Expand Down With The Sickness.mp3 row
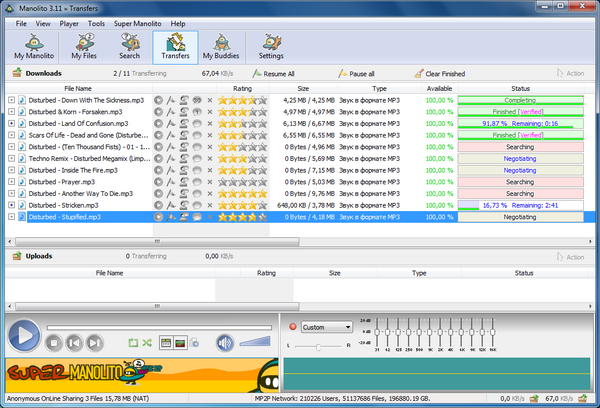The height and width of the screenshot is (408, 600). pyautogui.click(x=11, y=100)
